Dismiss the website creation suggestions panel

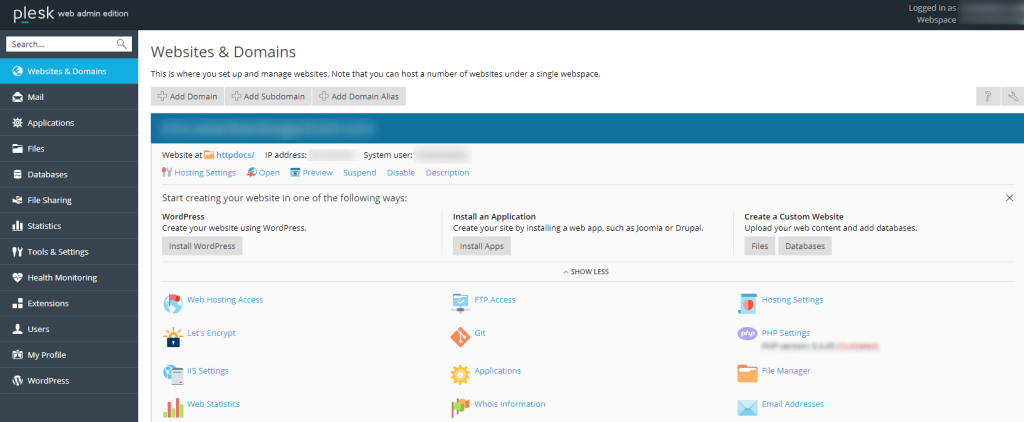pos(1009,197)
